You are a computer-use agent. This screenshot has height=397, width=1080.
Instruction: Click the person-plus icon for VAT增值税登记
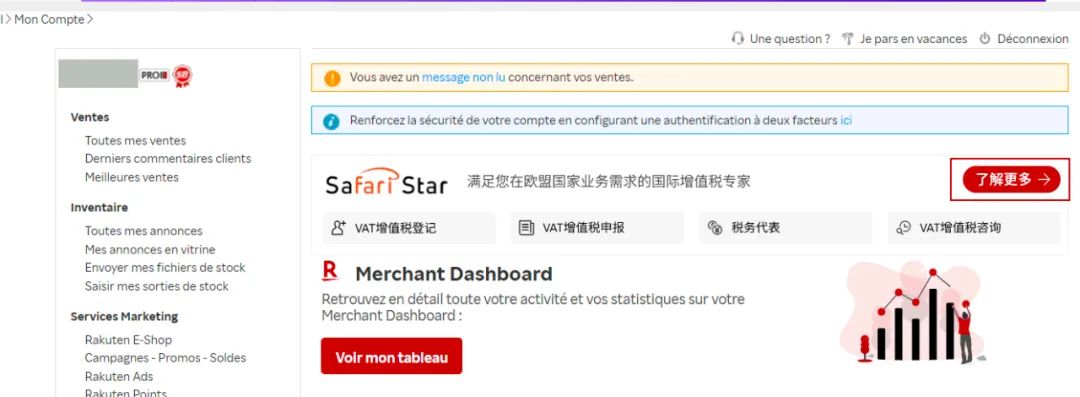point(338,228)
